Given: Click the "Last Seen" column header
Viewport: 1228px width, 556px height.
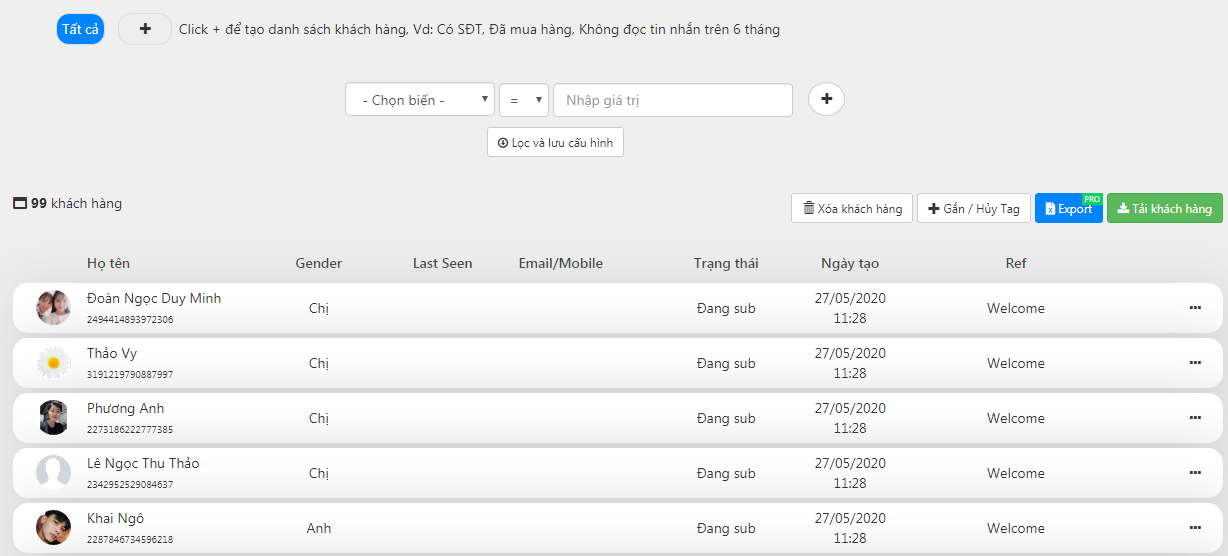Looking at the screenshot, I should [x=443, y=263].
